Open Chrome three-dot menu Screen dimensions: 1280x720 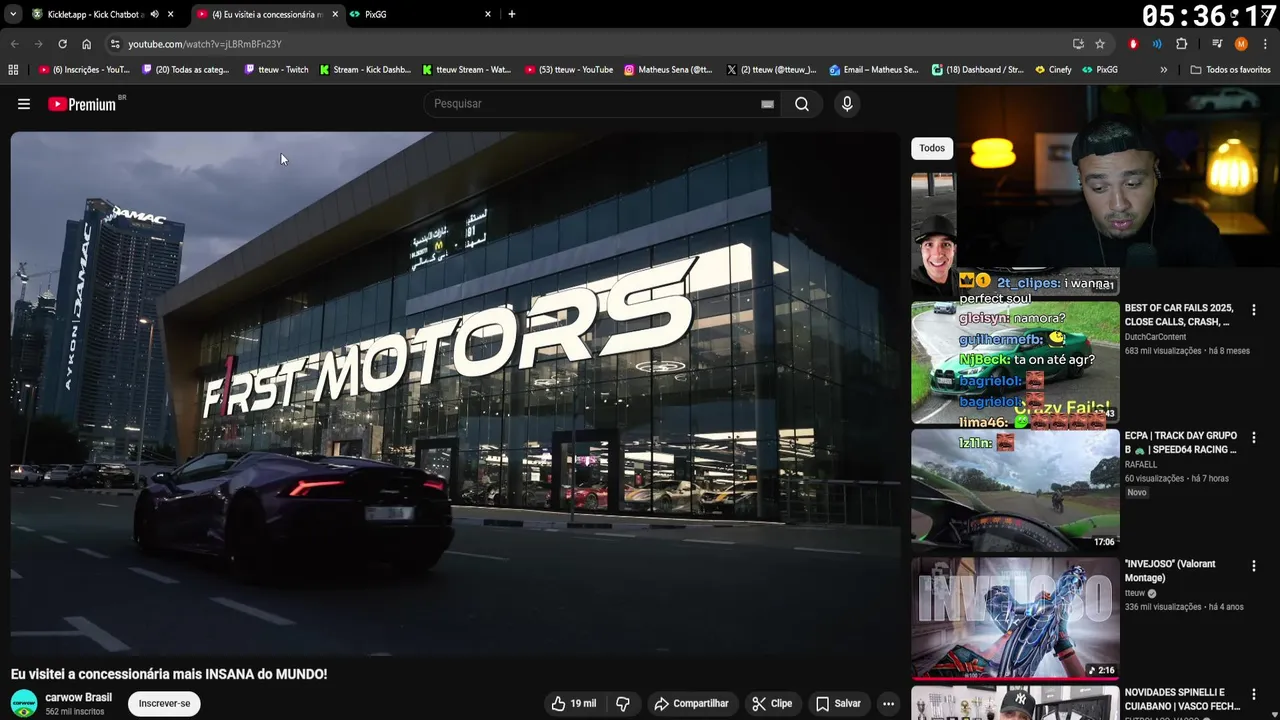pyautogui.click(x=1265, y=44)
